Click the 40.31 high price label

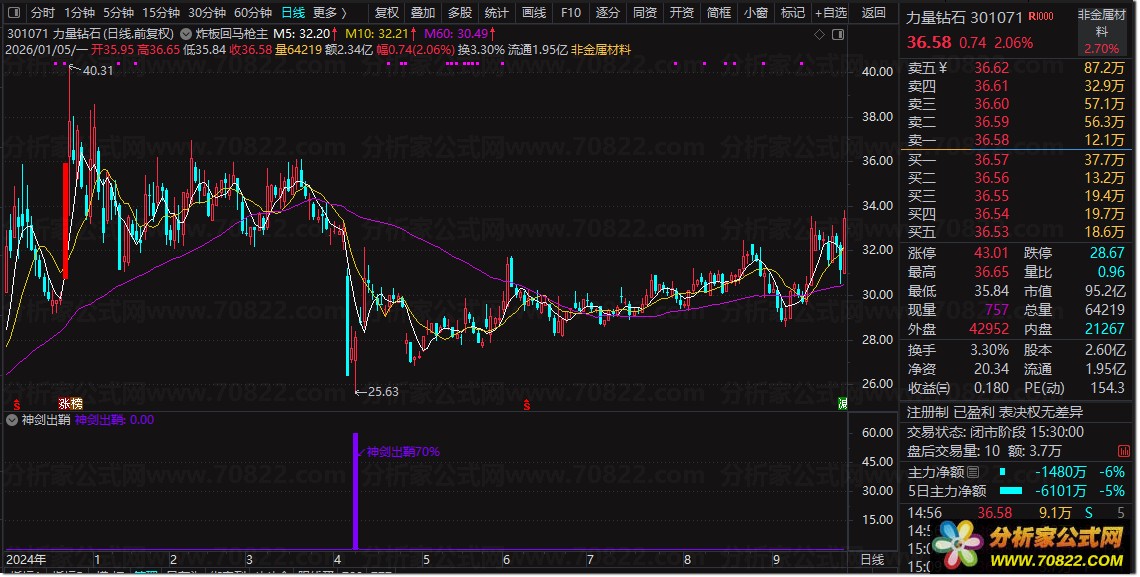tap(98, 70)
